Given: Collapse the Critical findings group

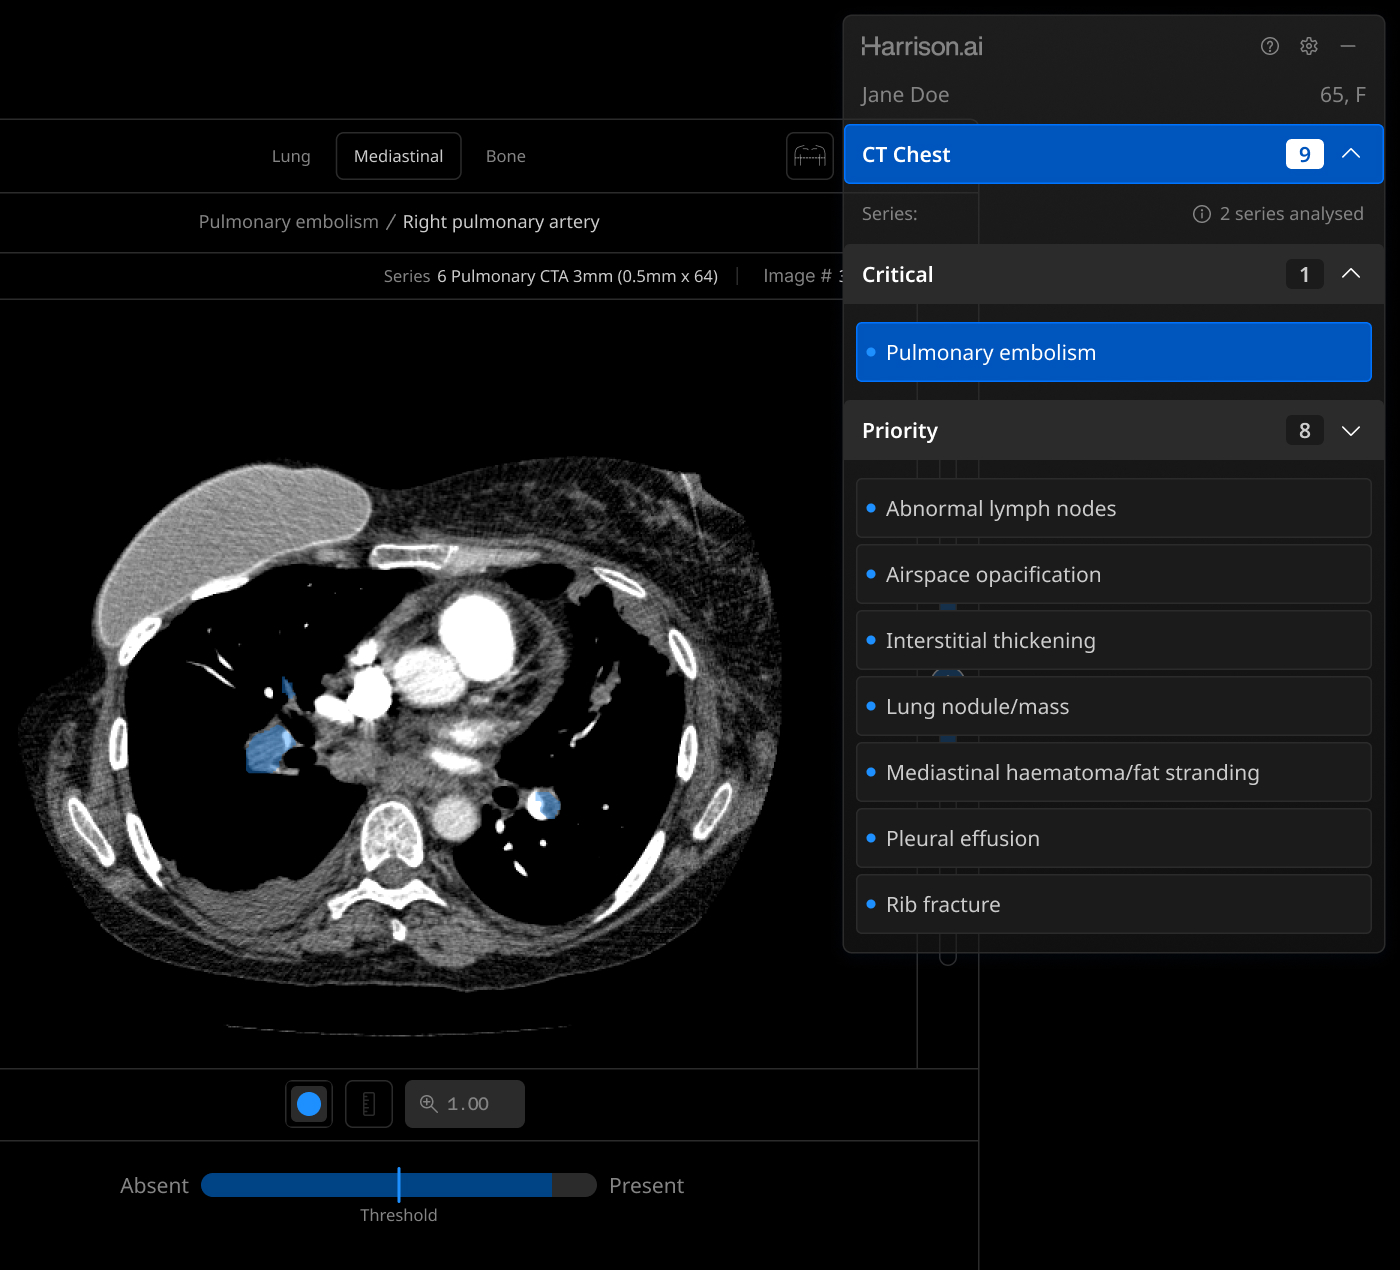Looking at the screenshot, I should coord(1351,274).
